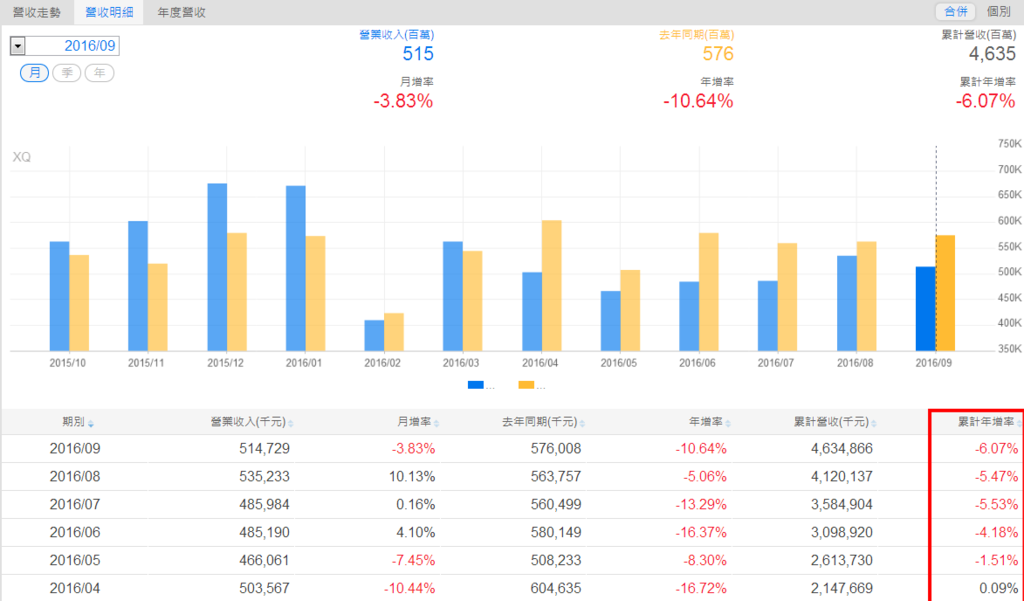This screenshot has width=1024, height=601.
Task: Click the summary 累計年增率 value above chart
Action: pos(985,101)
